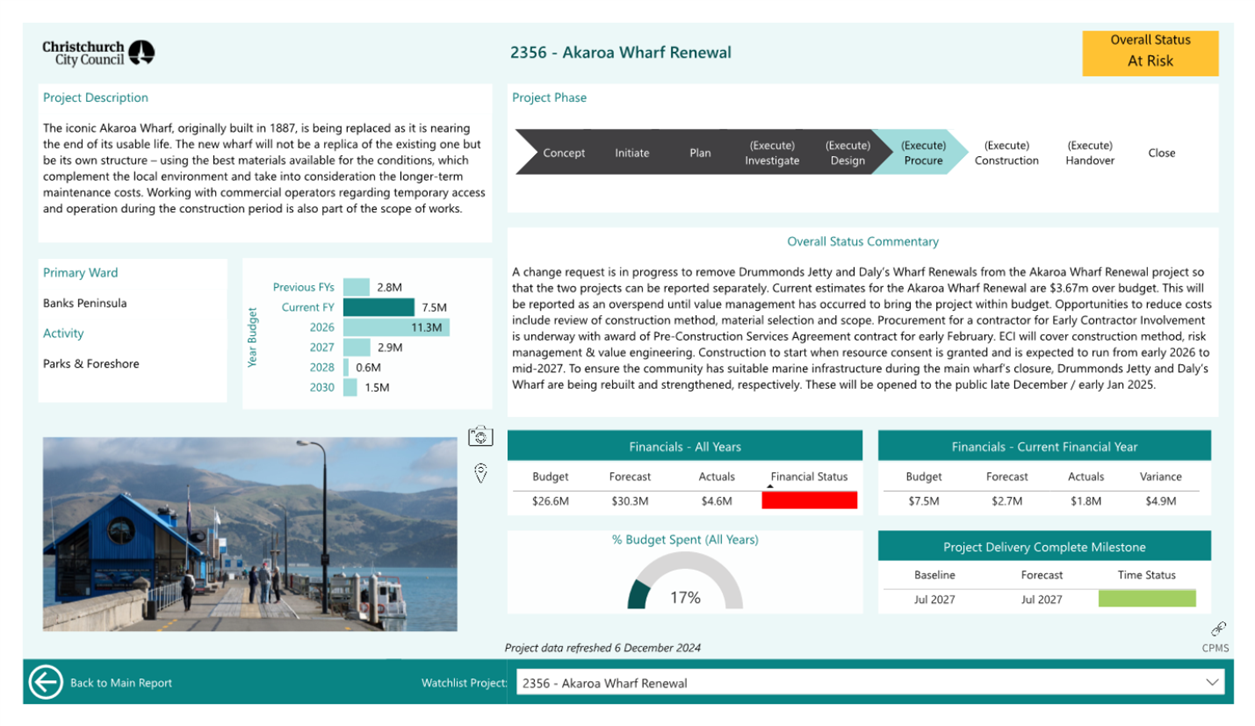Screen dimensions: 1255x726
Task: Click the current year forecast $2.7M
Action: [x=1006, y=501]
